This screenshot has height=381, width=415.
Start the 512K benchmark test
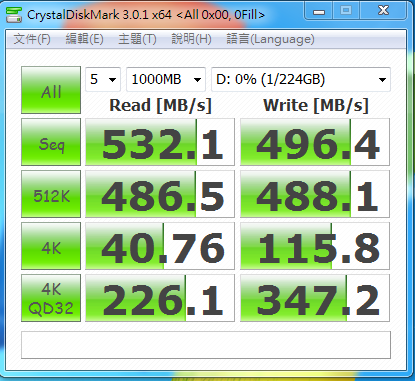tap(51, 194)
